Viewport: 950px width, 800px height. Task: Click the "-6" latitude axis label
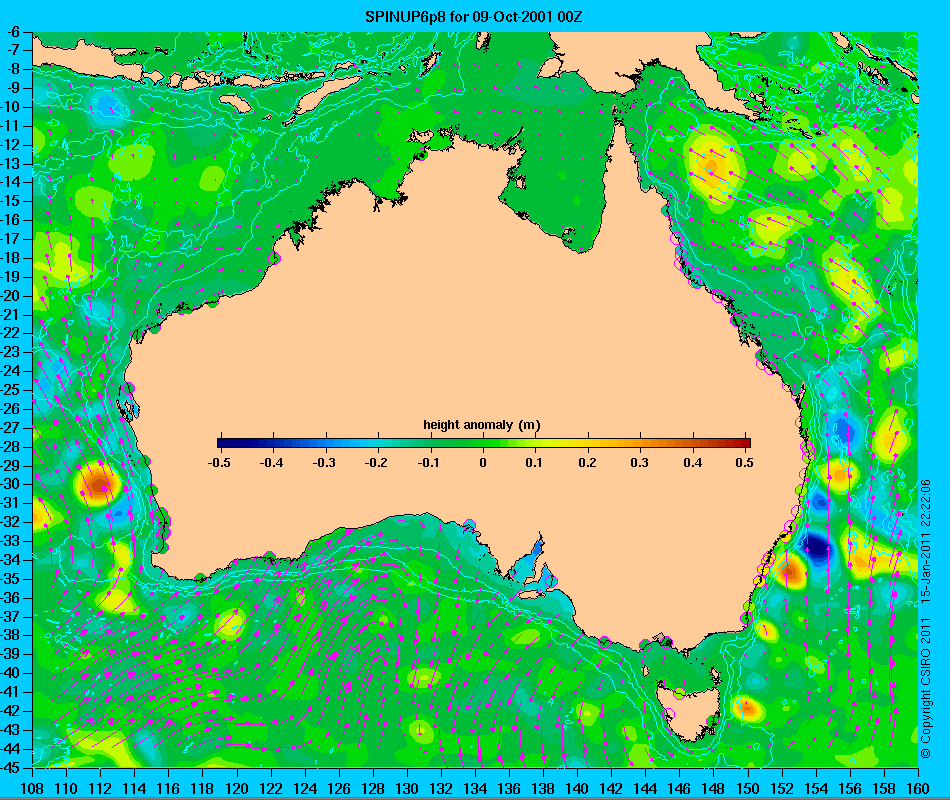(13, 32)
